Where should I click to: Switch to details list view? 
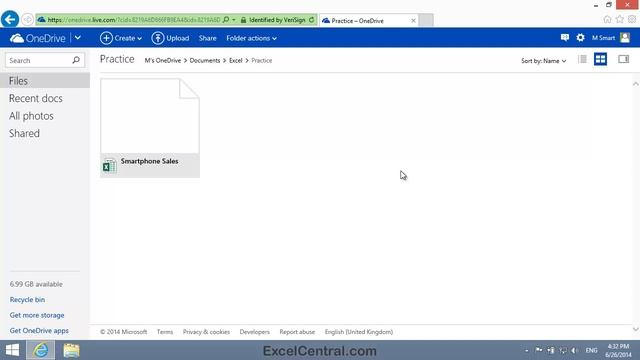(x=582, y=59)
